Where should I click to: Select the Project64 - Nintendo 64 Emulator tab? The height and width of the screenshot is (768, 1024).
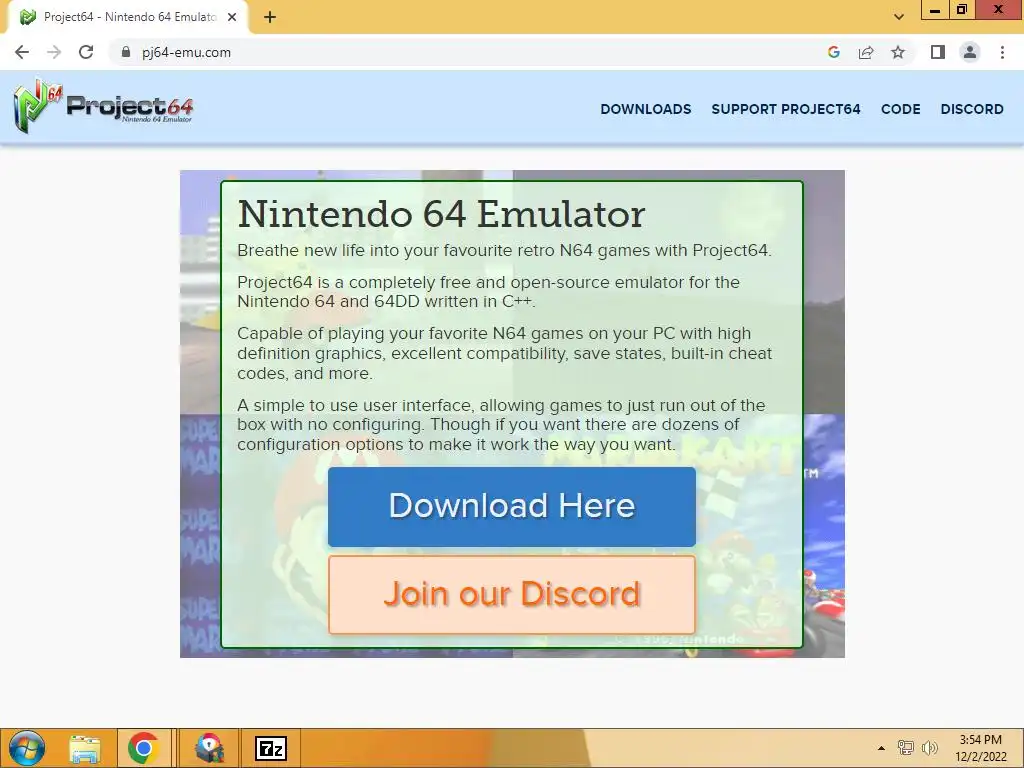click(x=128, y=17)
